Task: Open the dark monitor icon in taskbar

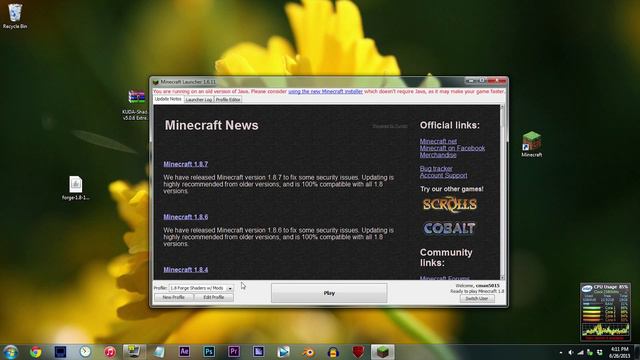Action: [x=60, y=352]
